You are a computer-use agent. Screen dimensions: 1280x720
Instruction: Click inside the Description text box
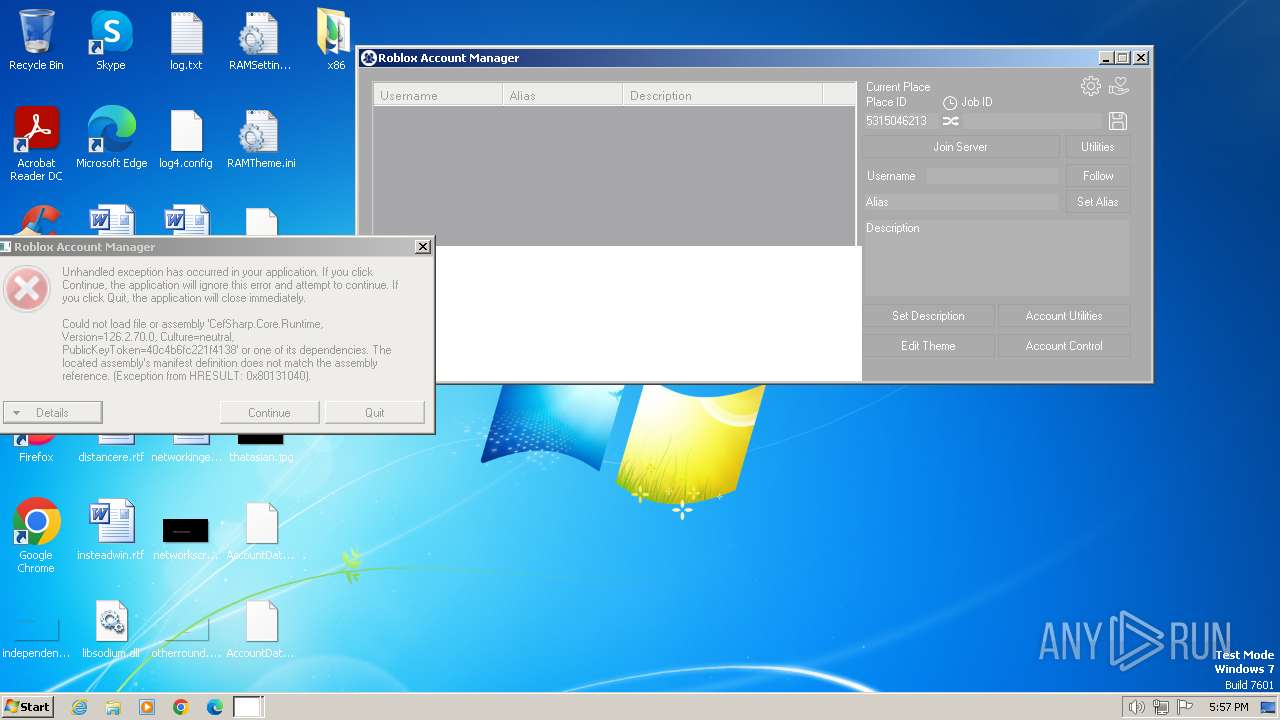tap(996, 258)
